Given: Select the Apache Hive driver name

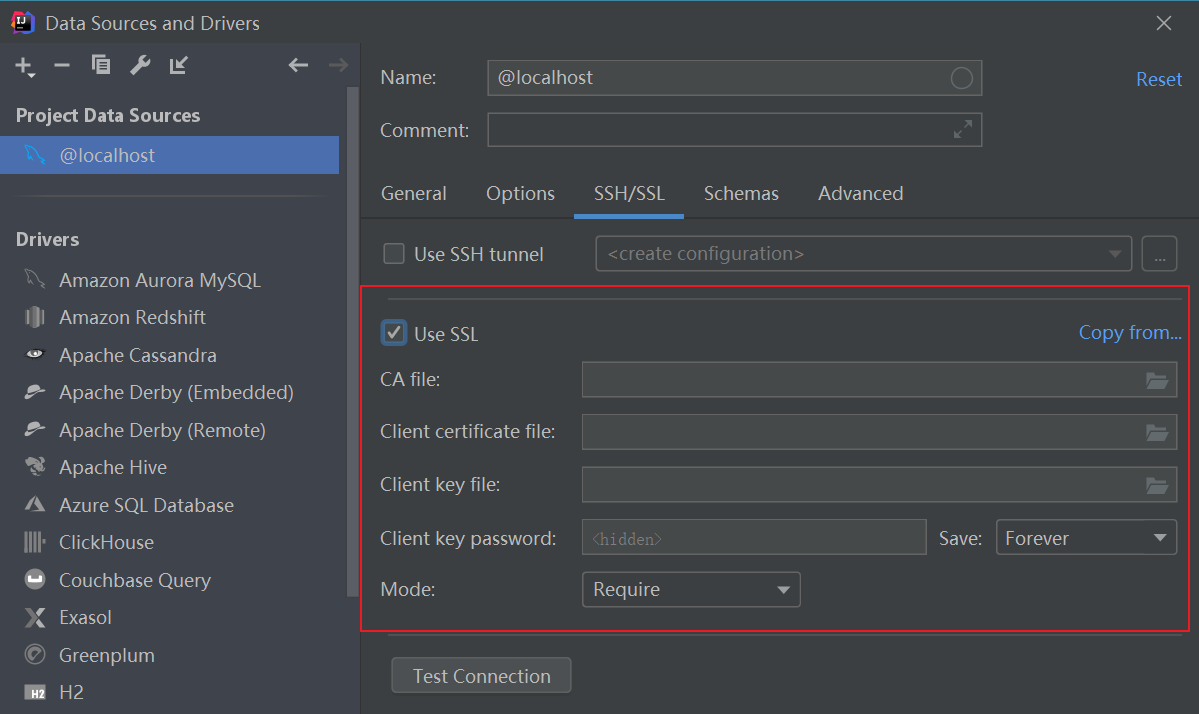Looking at the screenshot, I should point(113,467).
